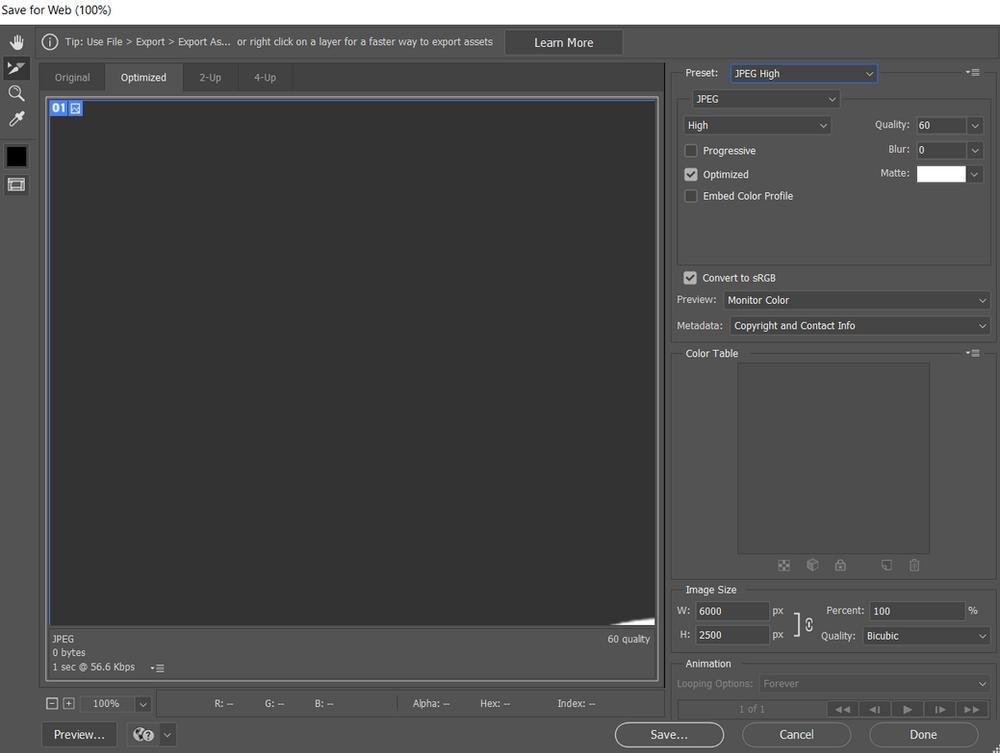Screen dimensions: 1000x753
Task: Click the lock selected colors icon
Action: pyautogui.click(x=840, y=565)
